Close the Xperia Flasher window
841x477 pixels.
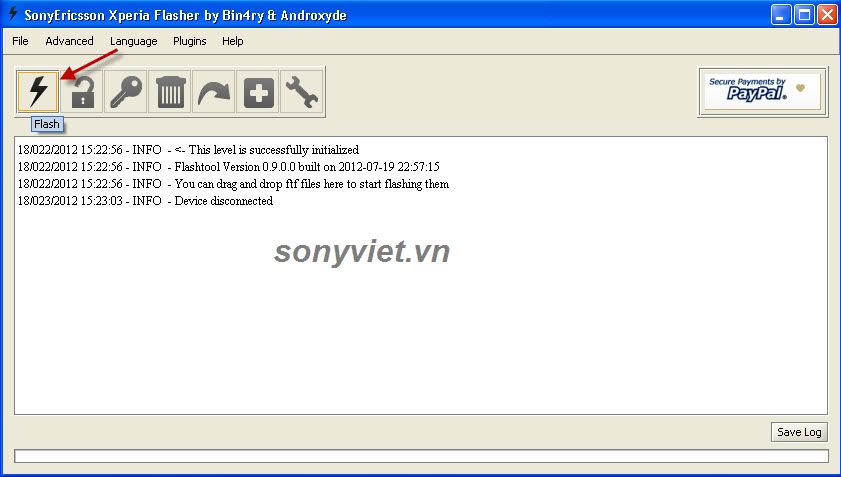pos(827,14)
